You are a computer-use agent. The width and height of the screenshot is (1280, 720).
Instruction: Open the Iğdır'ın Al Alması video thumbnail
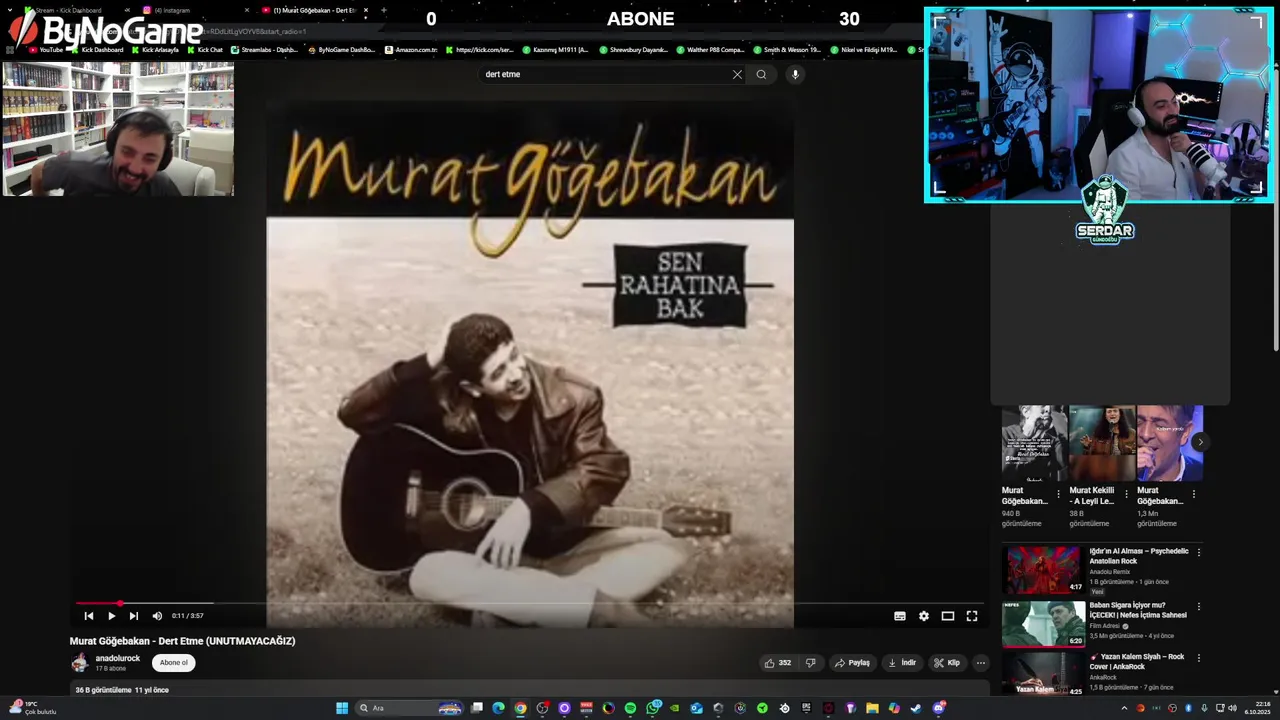[1043, 570]
